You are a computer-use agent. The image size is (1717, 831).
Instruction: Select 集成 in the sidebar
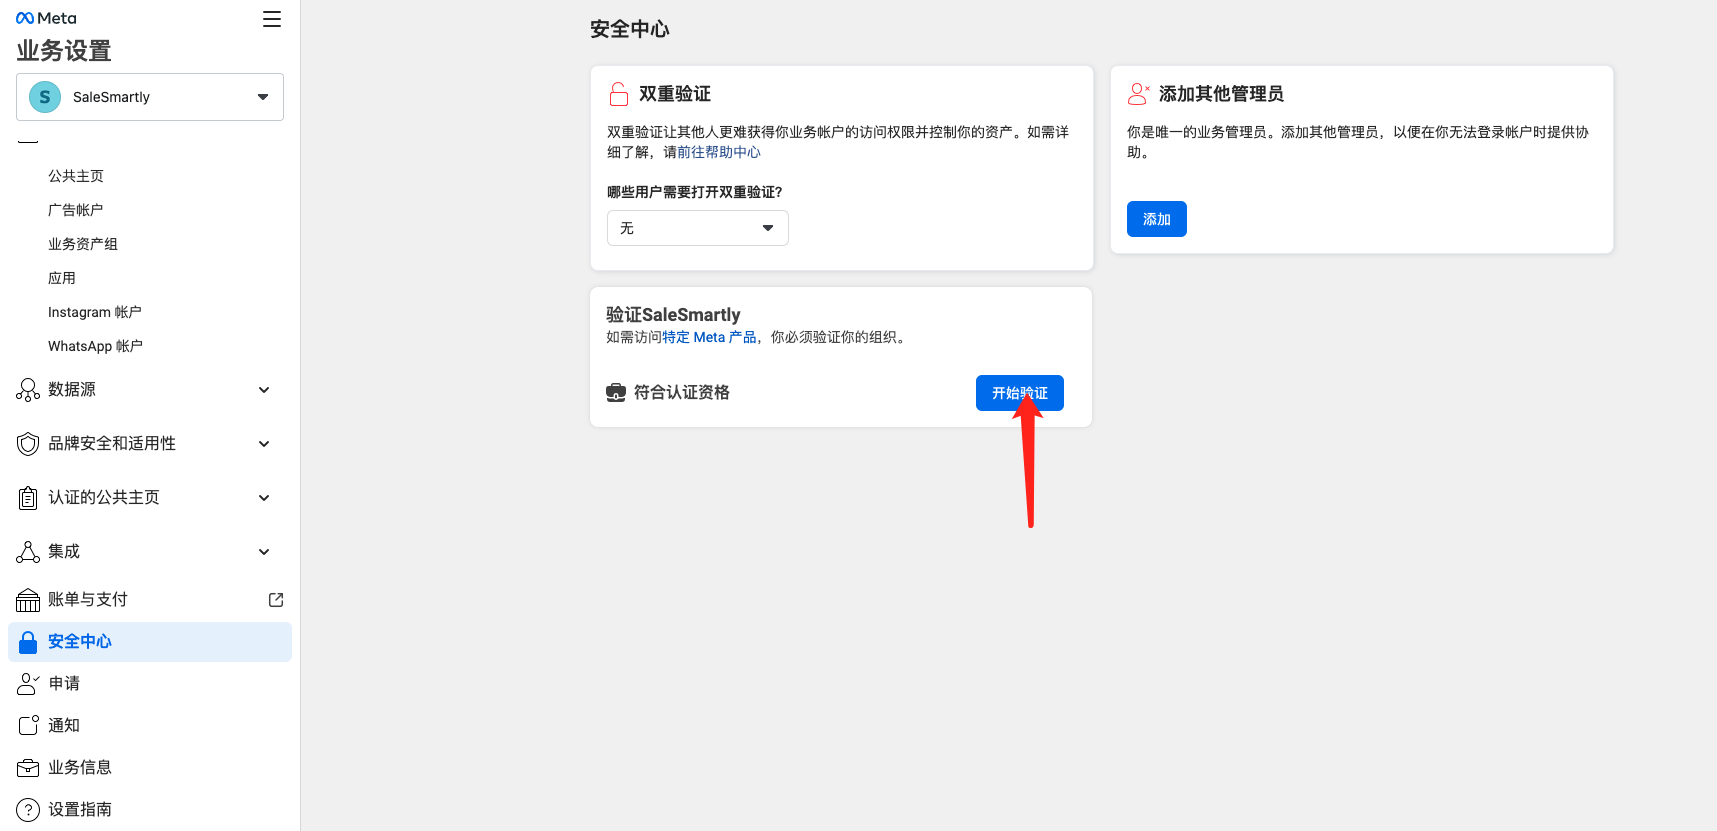pos(64,552)
